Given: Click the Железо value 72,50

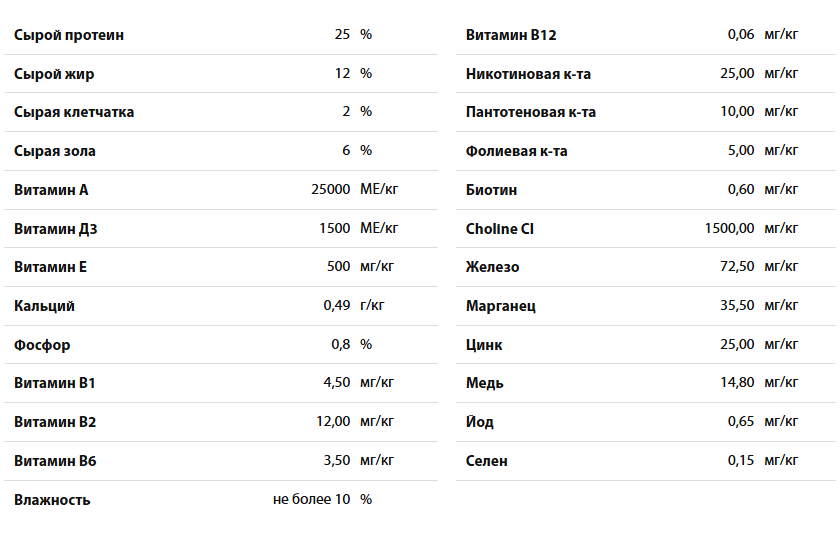Looking at the screenshot, I should pyautogui.click(x=737, y=266).
